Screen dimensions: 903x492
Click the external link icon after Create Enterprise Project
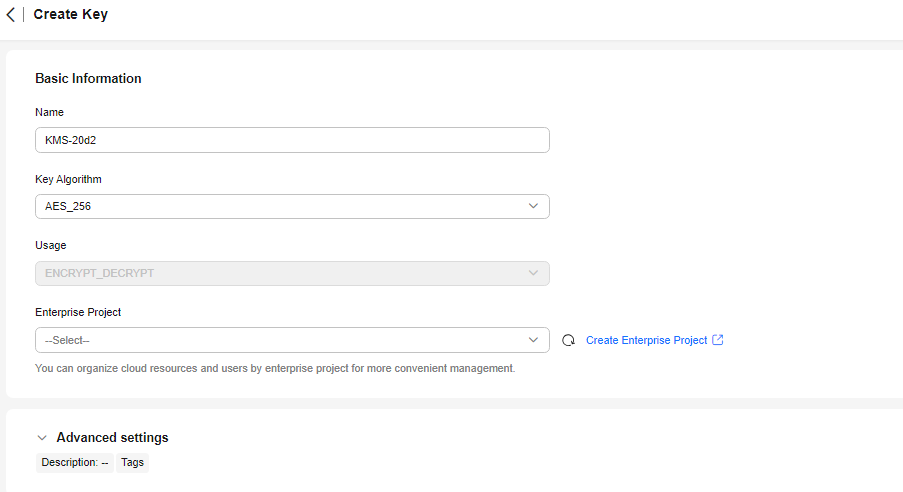pyautogui.click(x=718, y=340)
